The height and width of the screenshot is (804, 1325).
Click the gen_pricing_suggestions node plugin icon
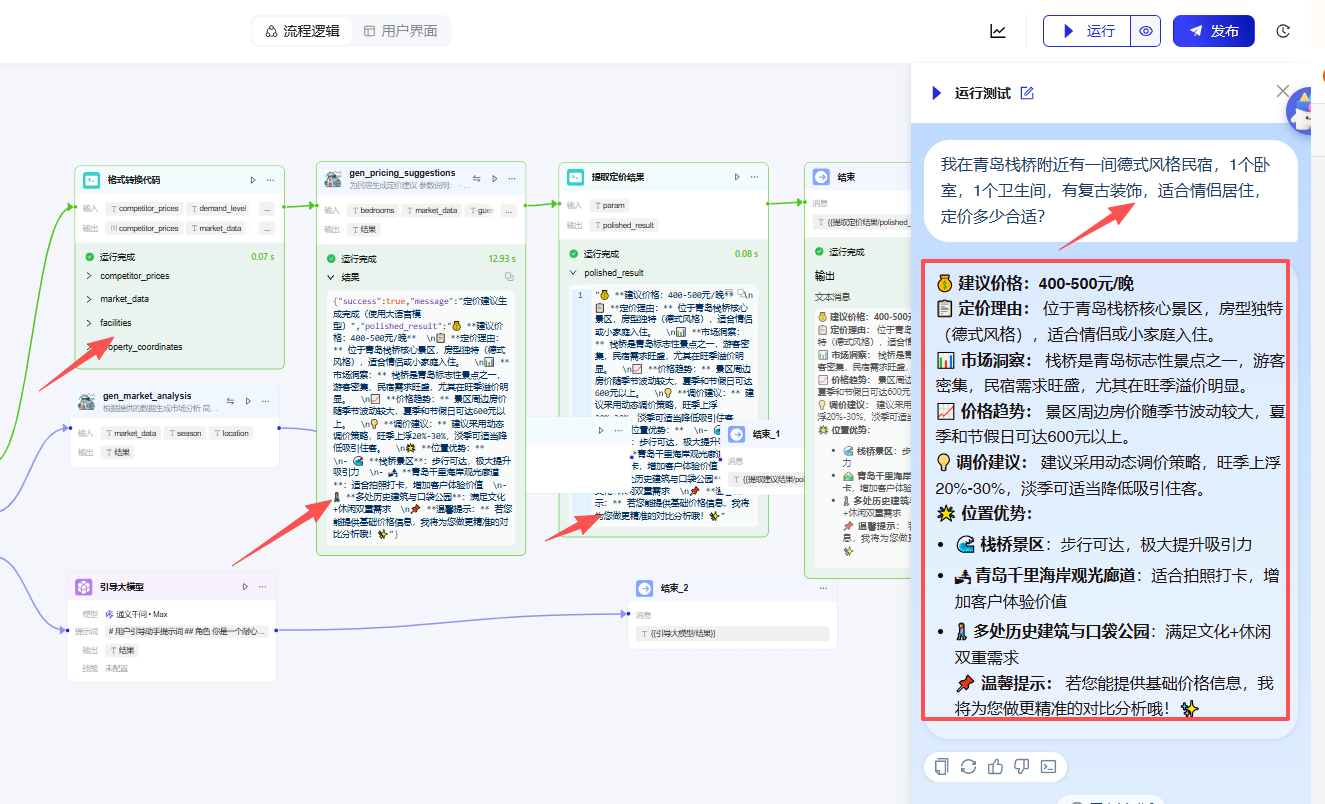(333, 178)
